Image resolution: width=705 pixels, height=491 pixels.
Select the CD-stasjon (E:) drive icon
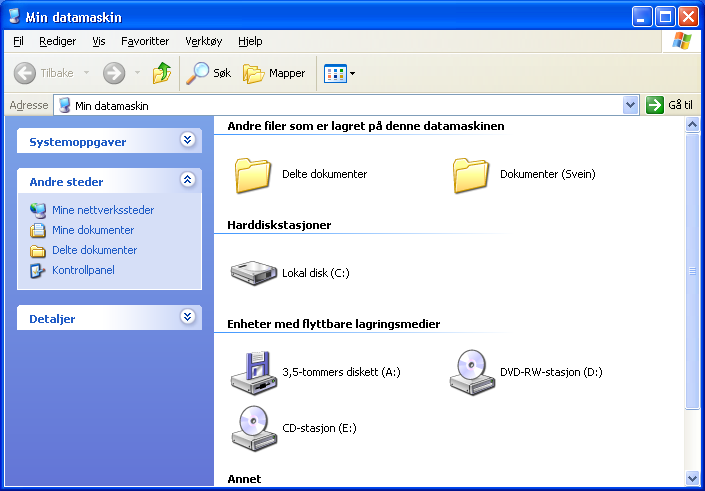254,429
